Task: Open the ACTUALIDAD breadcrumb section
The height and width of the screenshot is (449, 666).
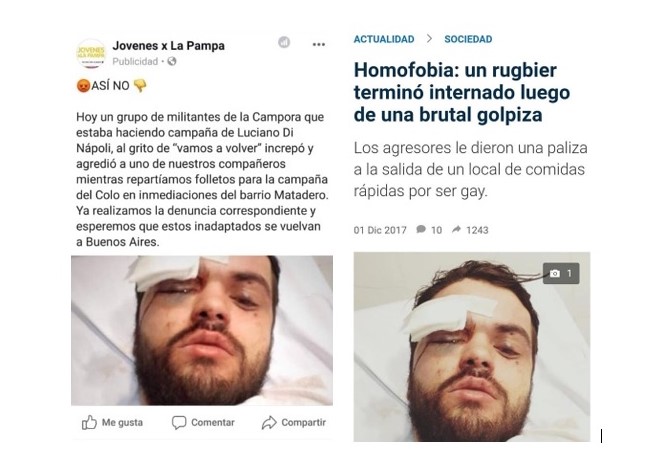Action: (x=384, y=39)
